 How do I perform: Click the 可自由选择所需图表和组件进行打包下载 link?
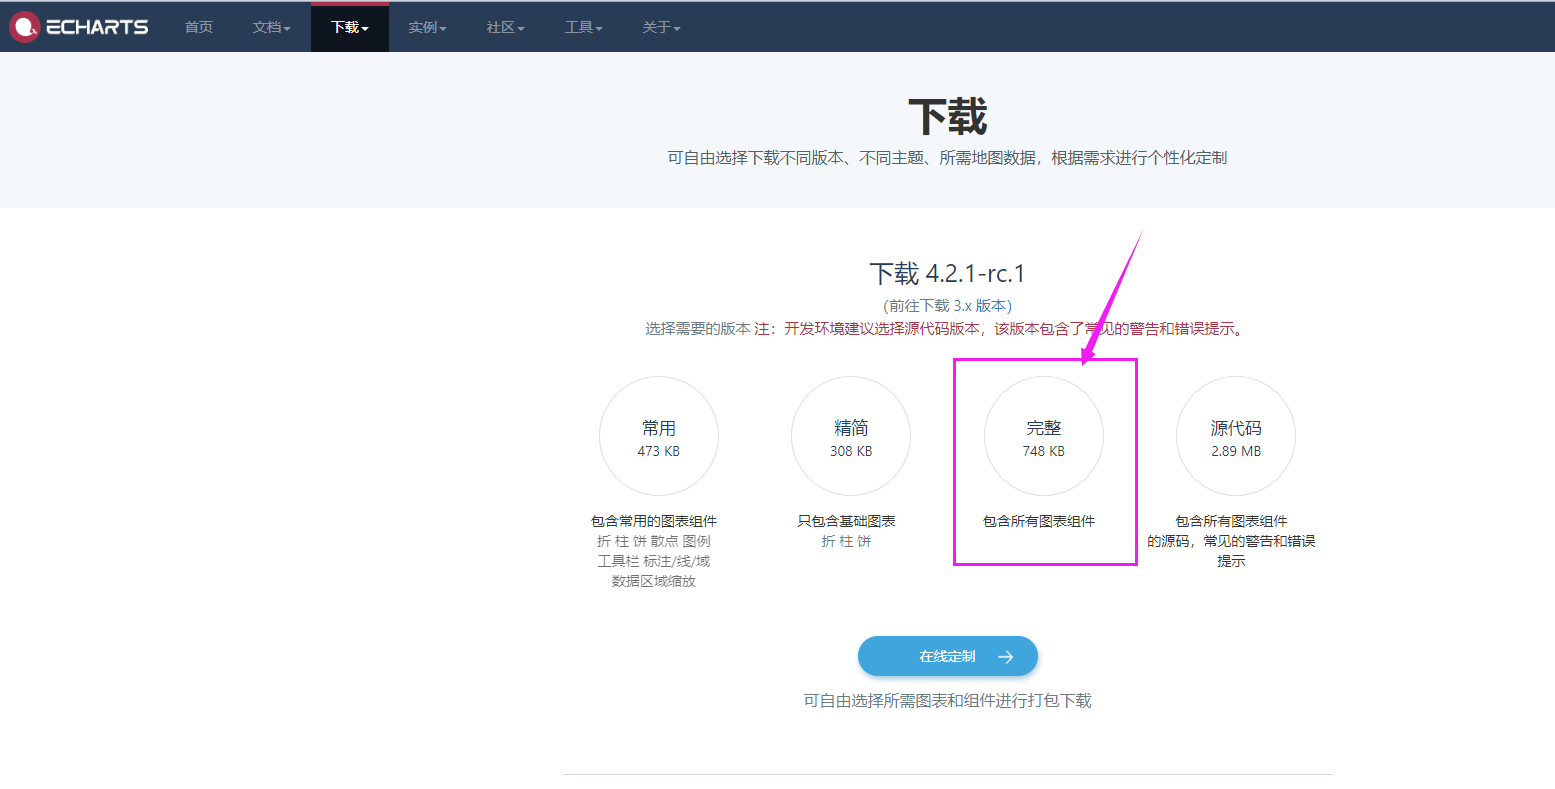coord(948,700)
